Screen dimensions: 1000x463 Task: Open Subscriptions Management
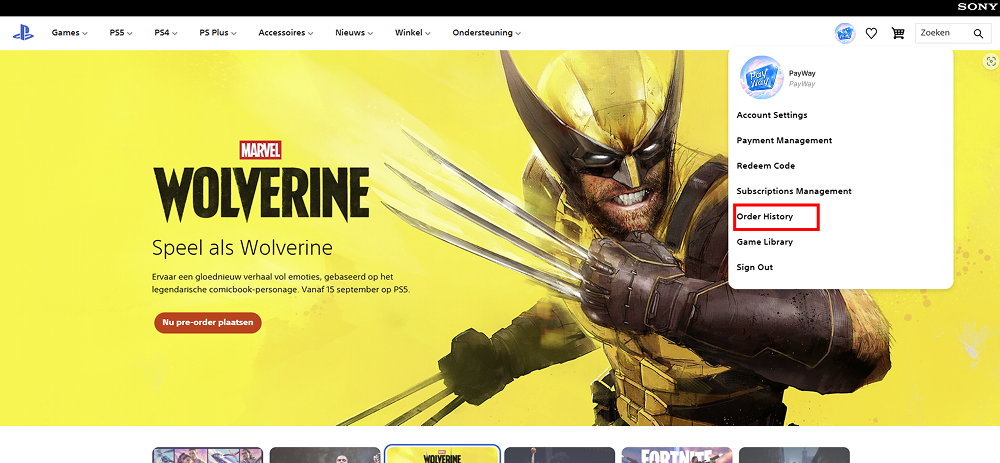coord(793,191)
